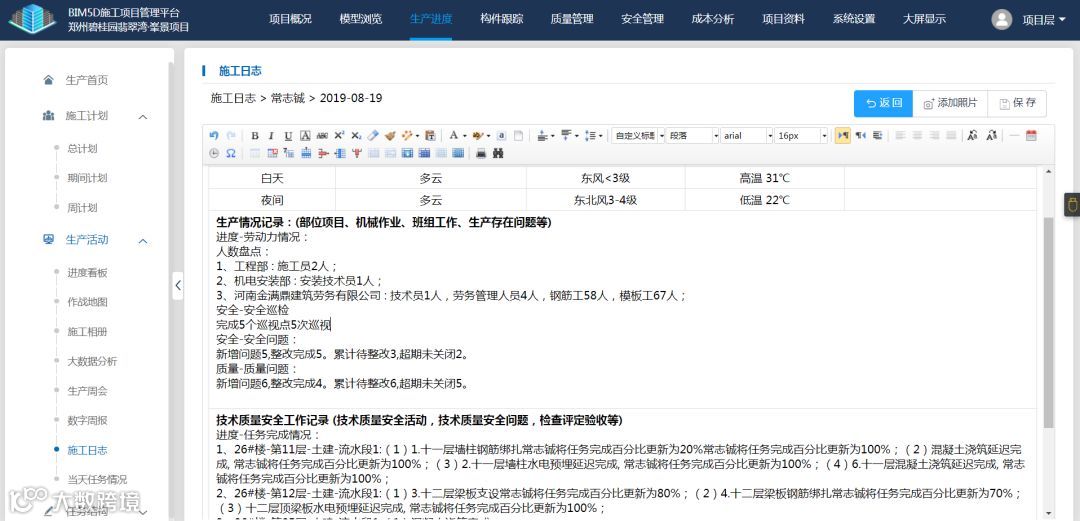This screenshot has width=1080, height=521.
Task: Click the 高温 31℃ table cell
Action: point(765,178)
